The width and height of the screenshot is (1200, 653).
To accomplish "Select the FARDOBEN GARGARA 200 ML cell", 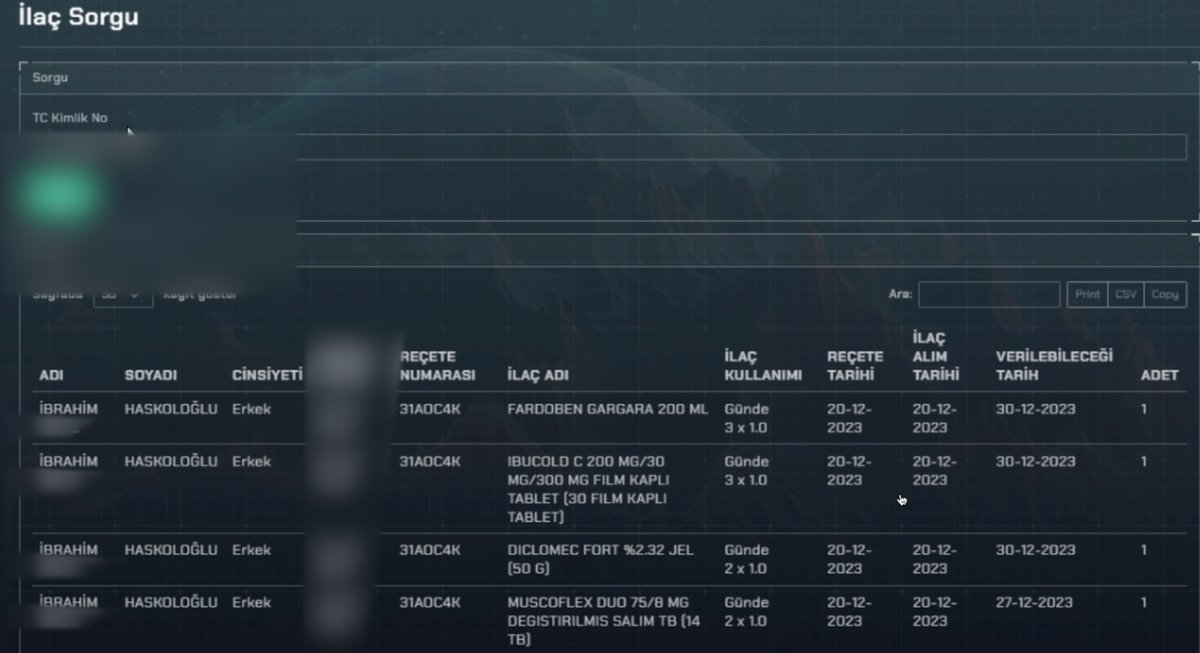I will click(x=607, y=409).
